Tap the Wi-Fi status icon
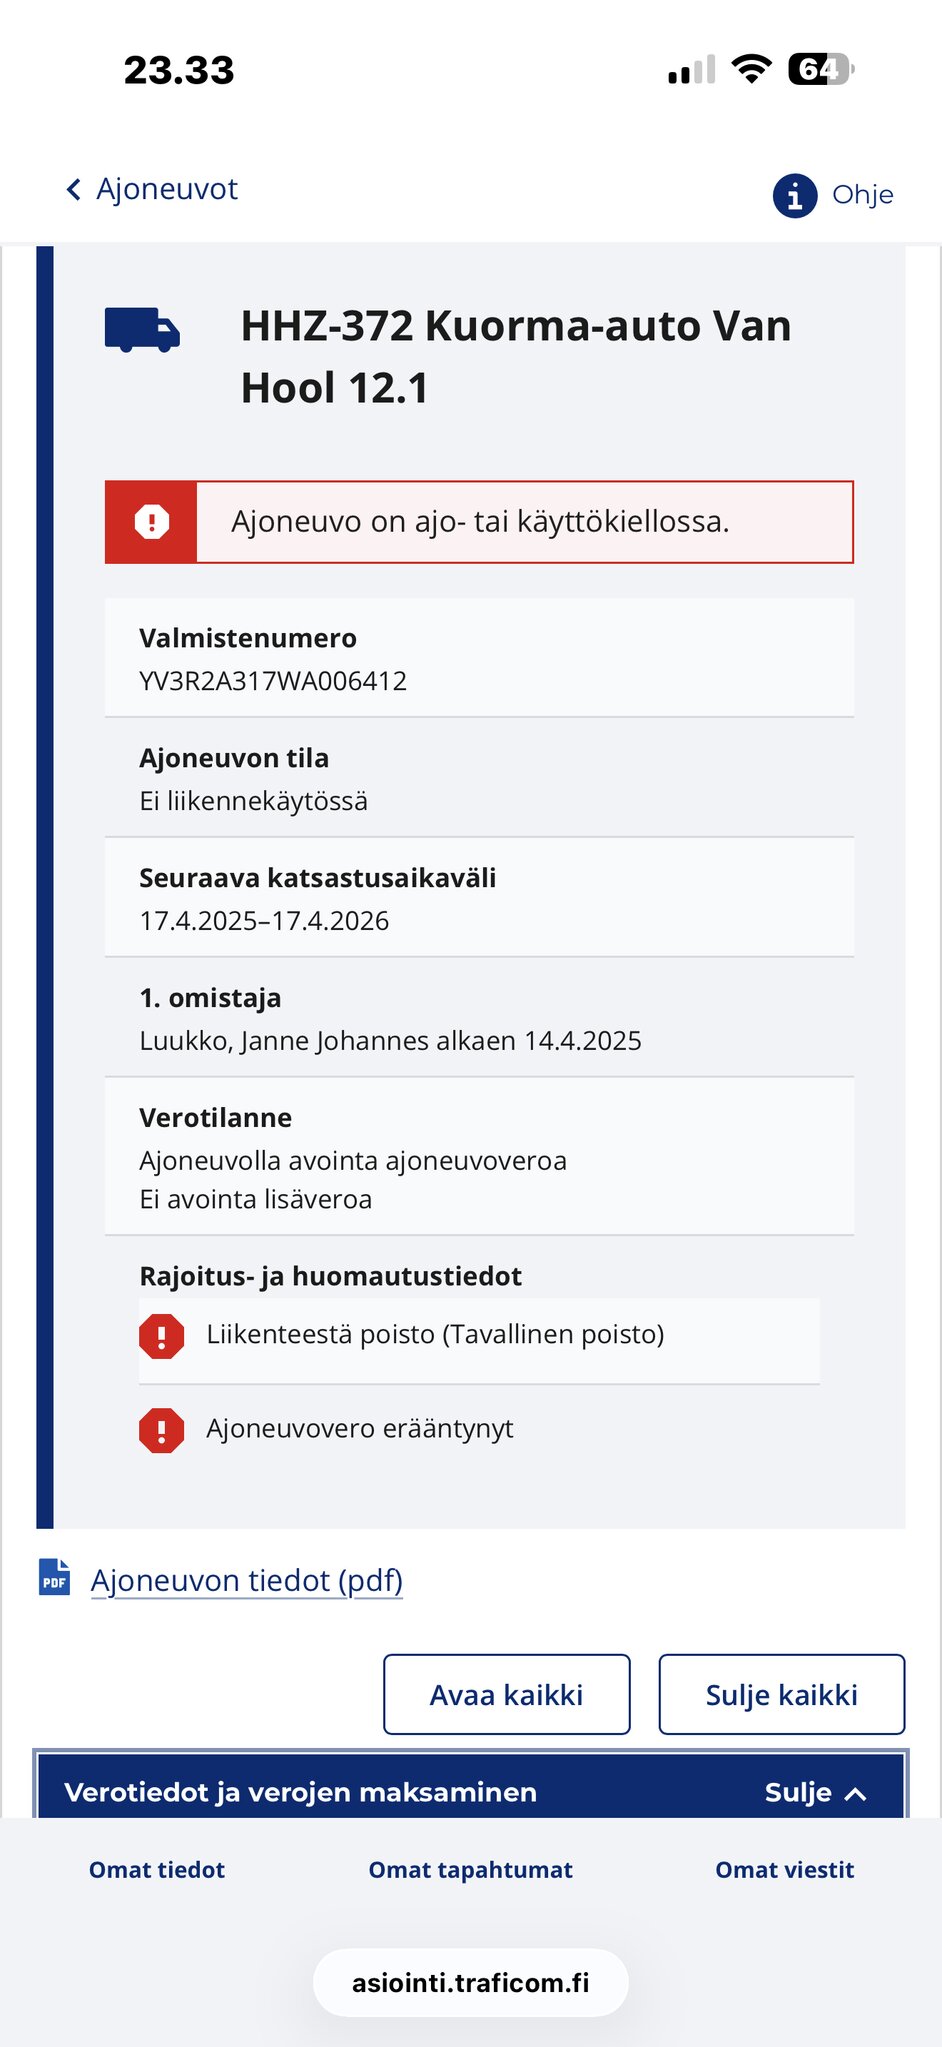This screenshot has height=2047, width=942. [750, 70]
